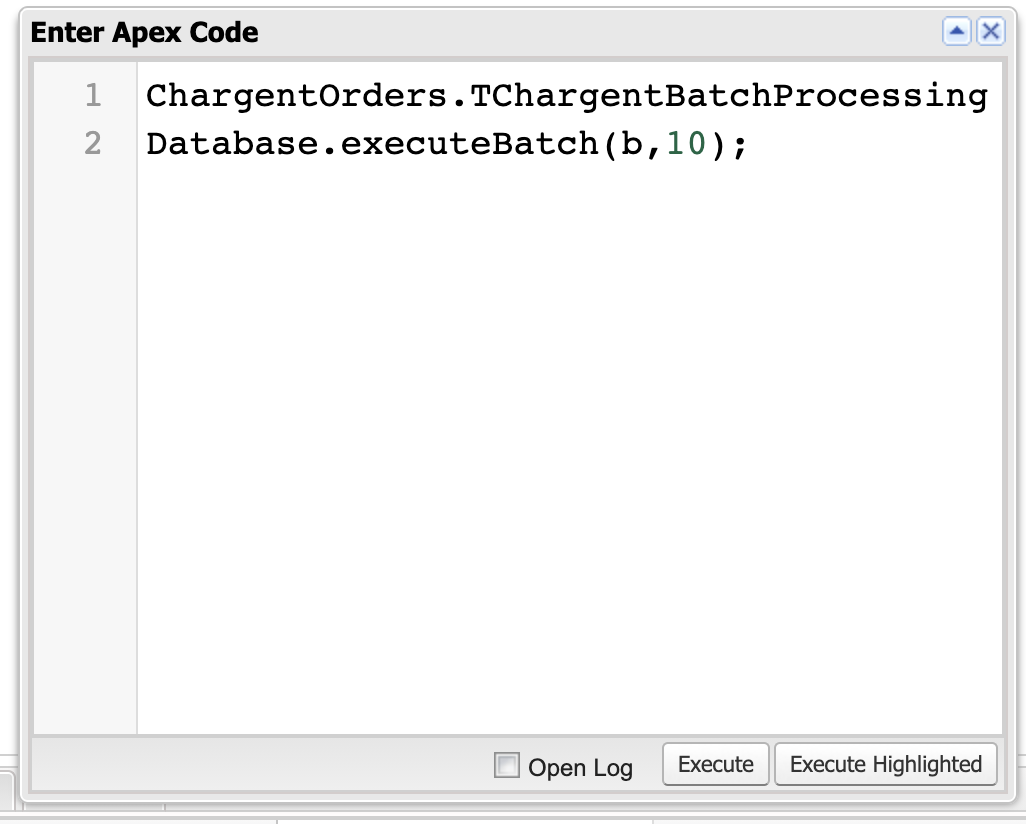
Task: Enable the Open Log checkbox
Action: pos(508,766)
